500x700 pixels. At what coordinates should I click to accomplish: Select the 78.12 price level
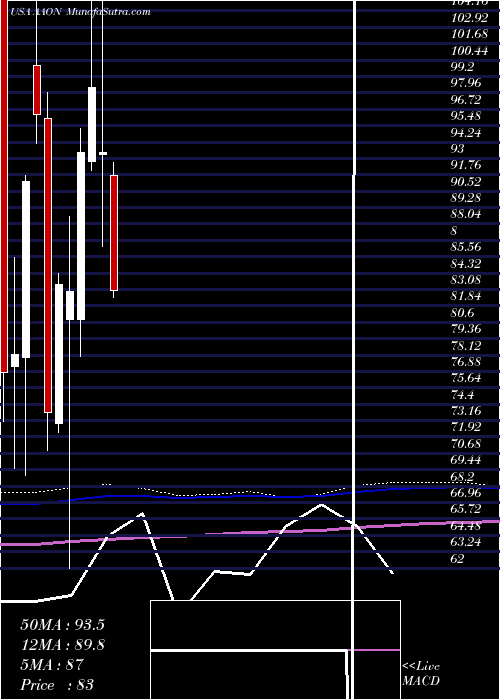click(466, 346)
